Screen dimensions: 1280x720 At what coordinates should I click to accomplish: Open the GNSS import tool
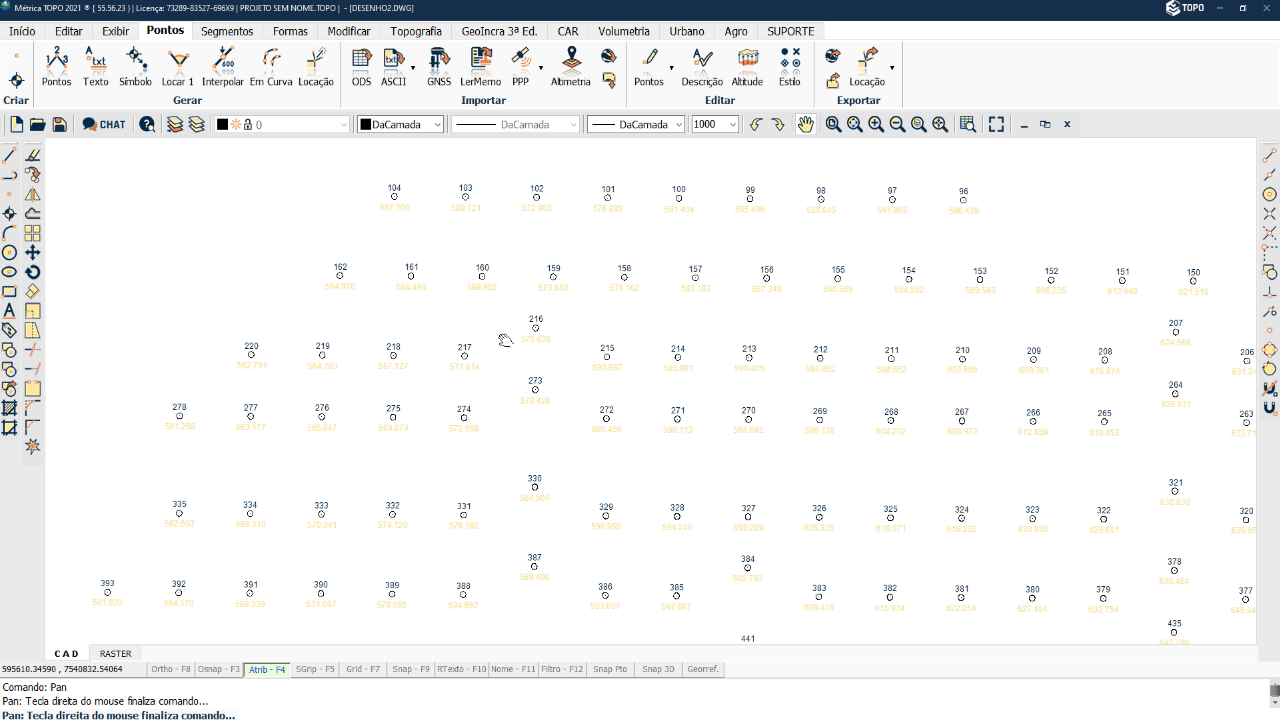pyautogui.click(x=439, y=67)
